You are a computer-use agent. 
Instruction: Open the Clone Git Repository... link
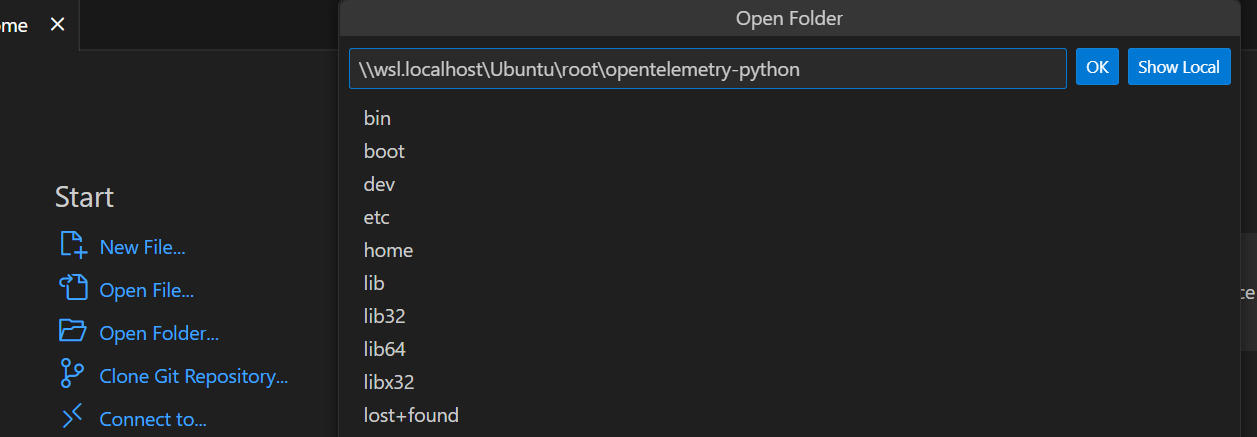194,377
